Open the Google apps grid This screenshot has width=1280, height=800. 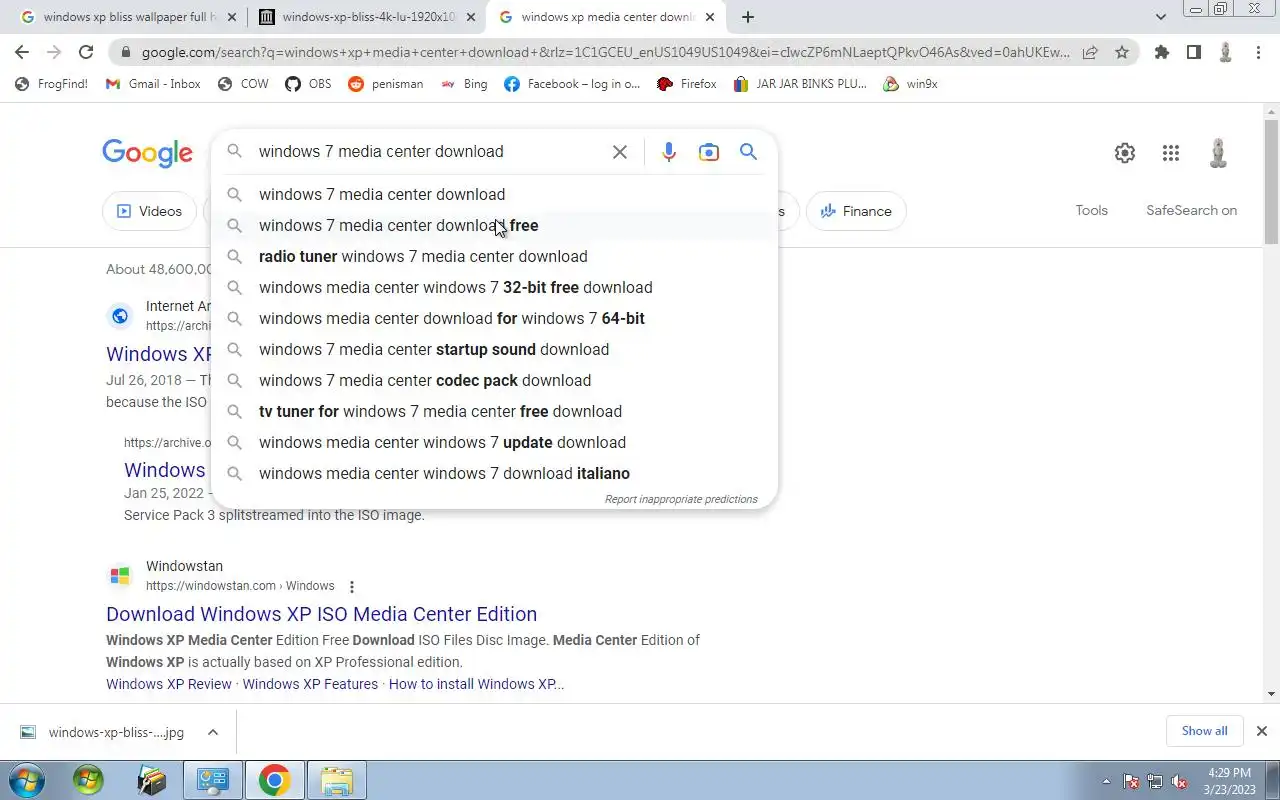(x=1171, y=153)
